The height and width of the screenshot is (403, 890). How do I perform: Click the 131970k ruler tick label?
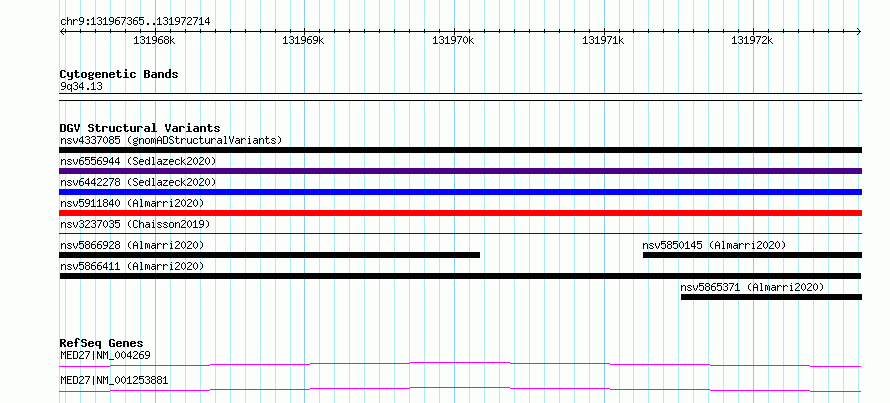click(x=453, y=41)
